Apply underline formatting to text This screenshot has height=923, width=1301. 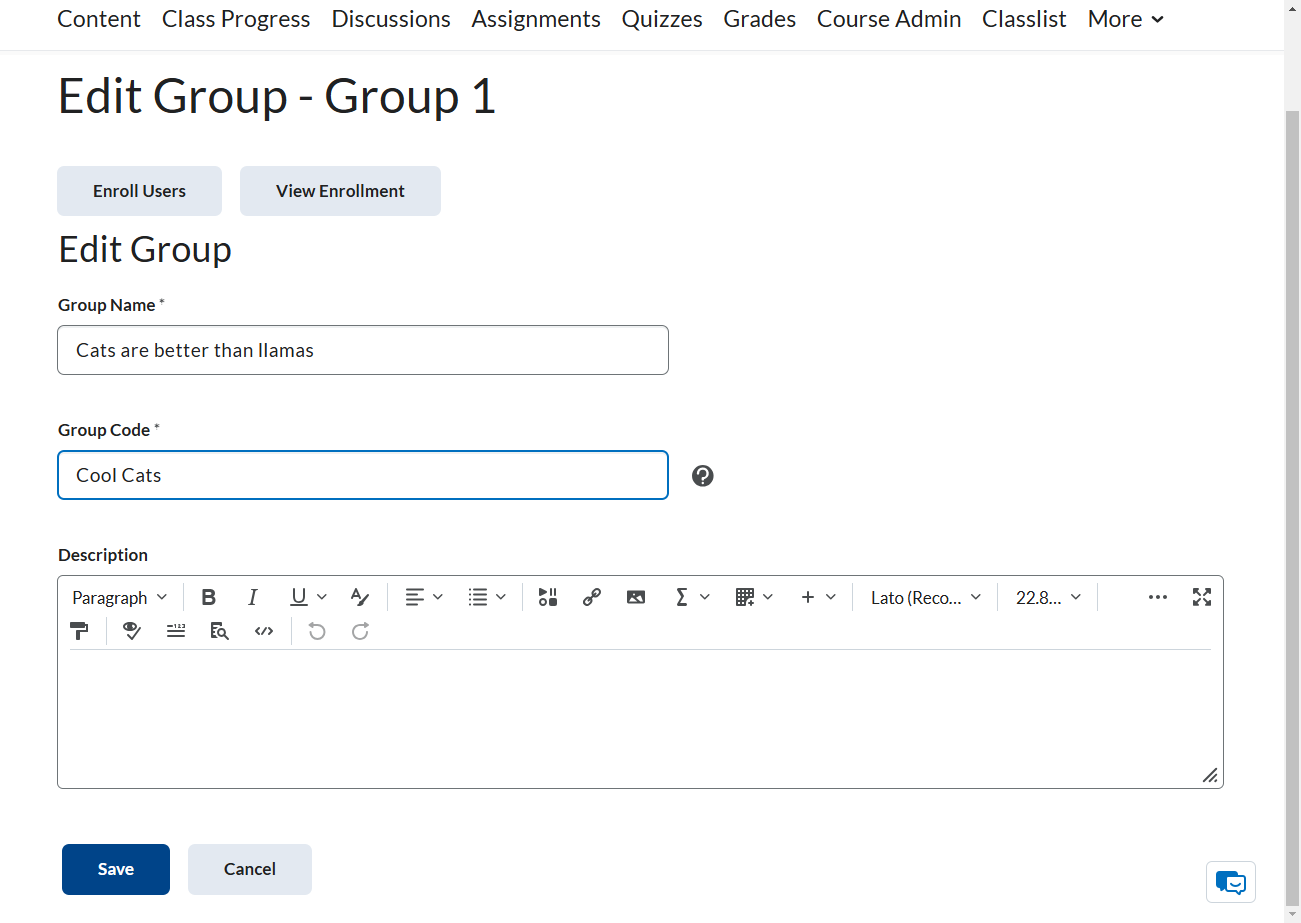298,597
